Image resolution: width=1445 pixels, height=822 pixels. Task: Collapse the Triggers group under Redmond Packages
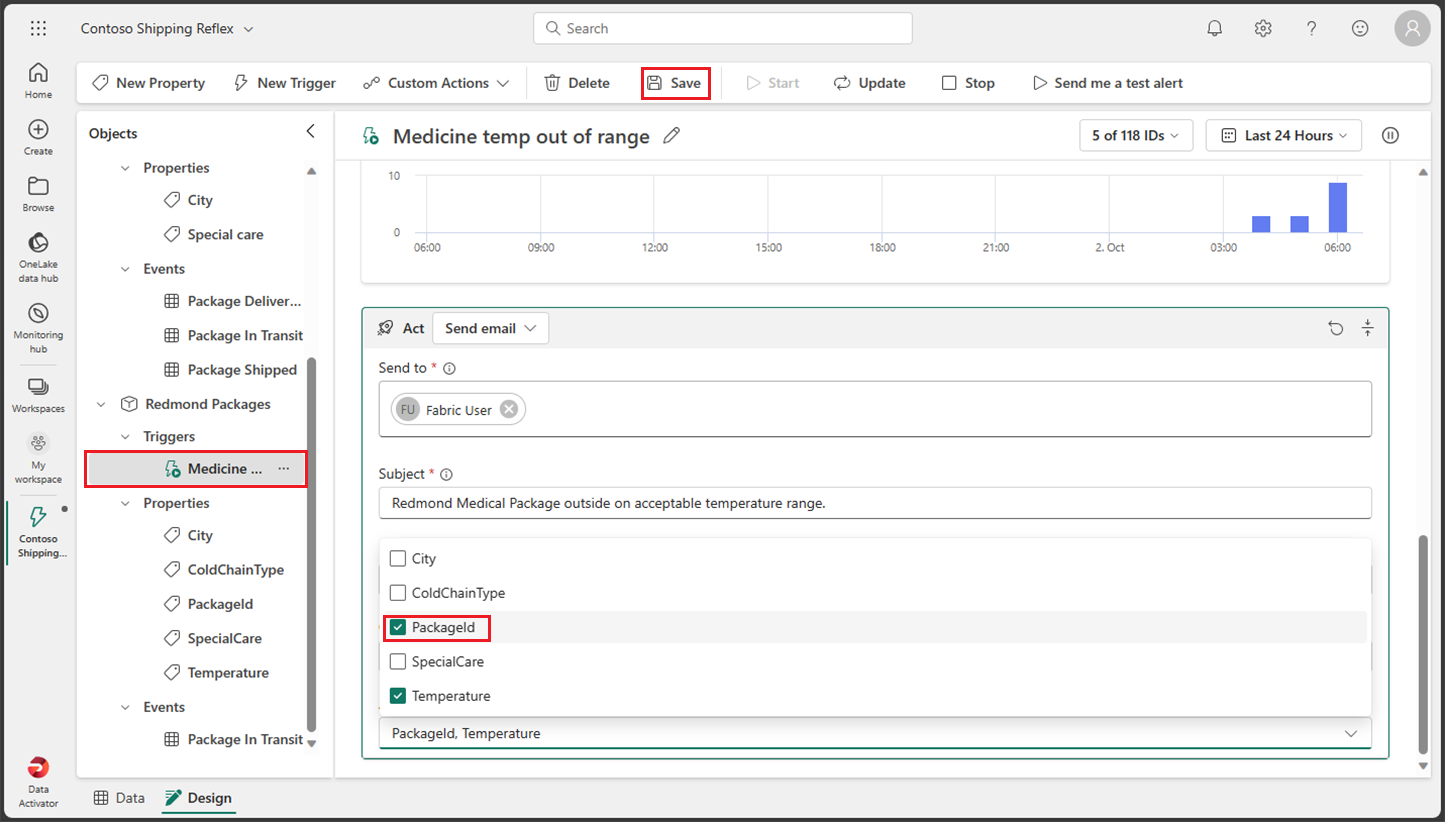[x=125, y=436]
